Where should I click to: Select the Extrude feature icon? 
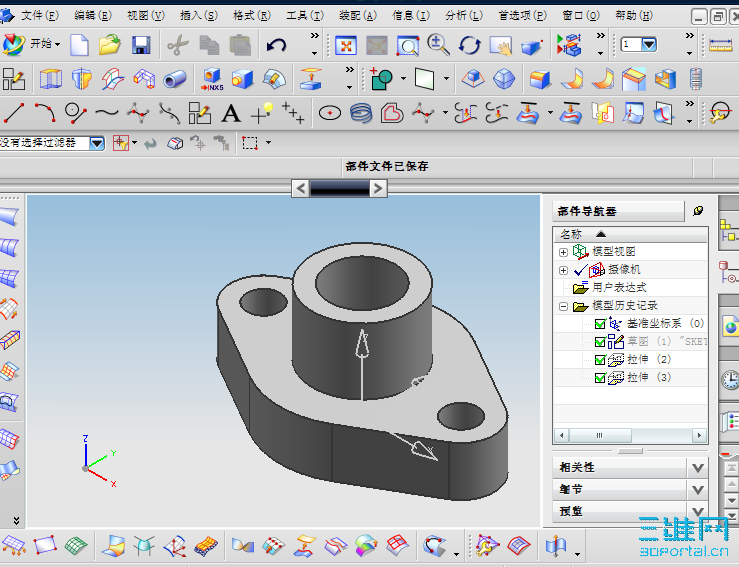50,79
